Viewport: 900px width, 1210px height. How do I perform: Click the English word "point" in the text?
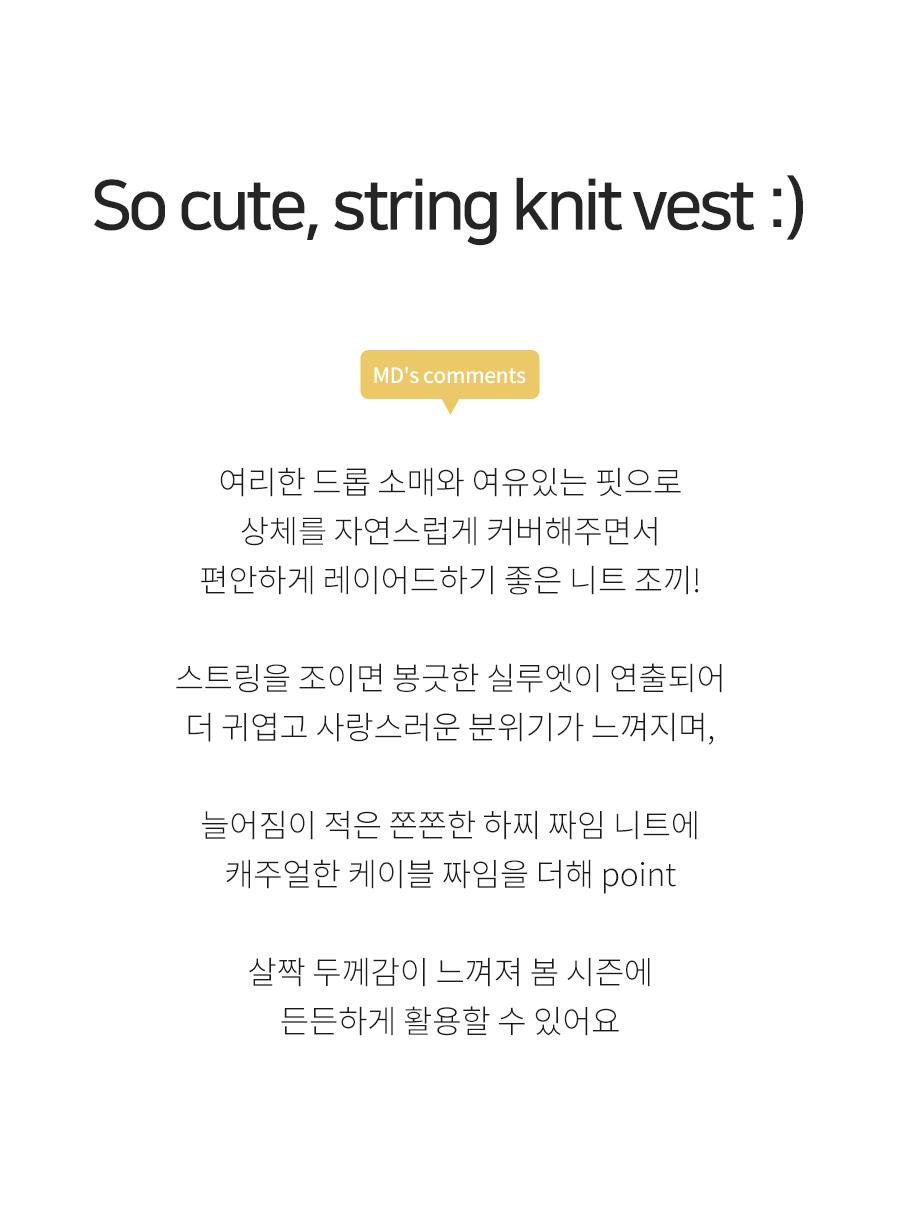pos(639,876)
